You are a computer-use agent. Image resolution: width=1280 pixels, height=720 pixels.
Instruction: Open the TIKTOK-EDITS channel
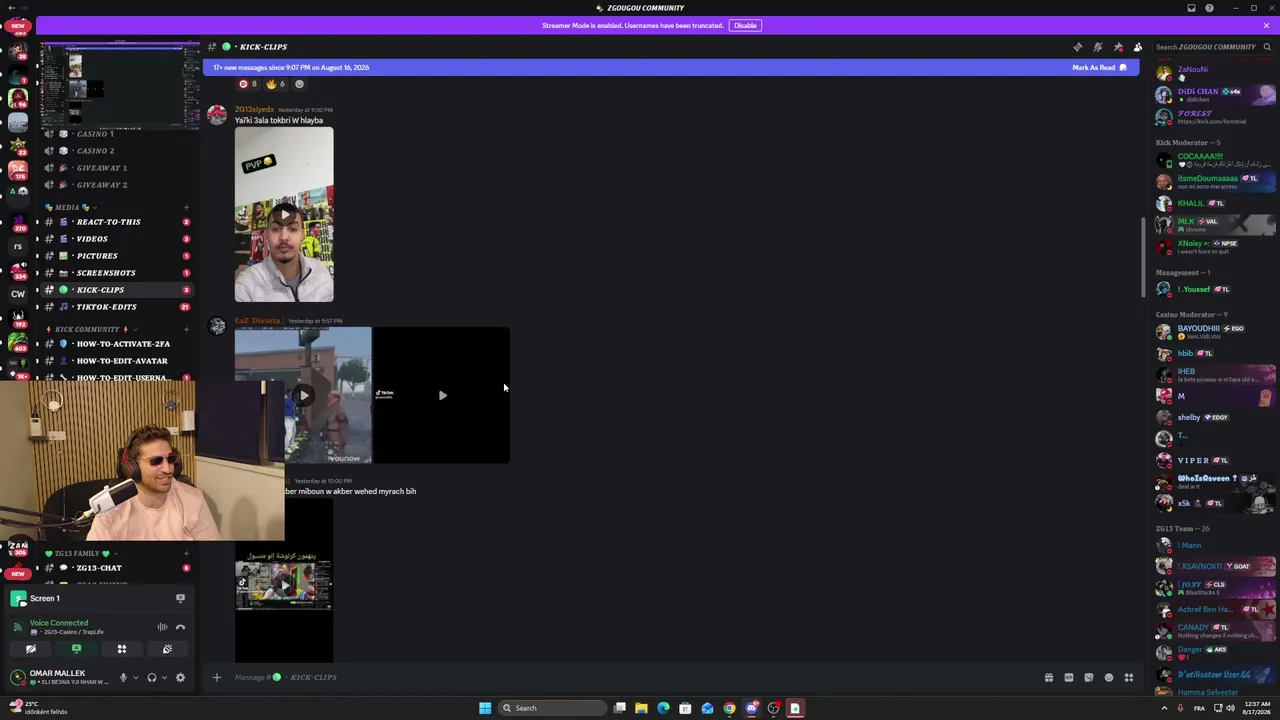pyautogui.click(x=116, y=307)
